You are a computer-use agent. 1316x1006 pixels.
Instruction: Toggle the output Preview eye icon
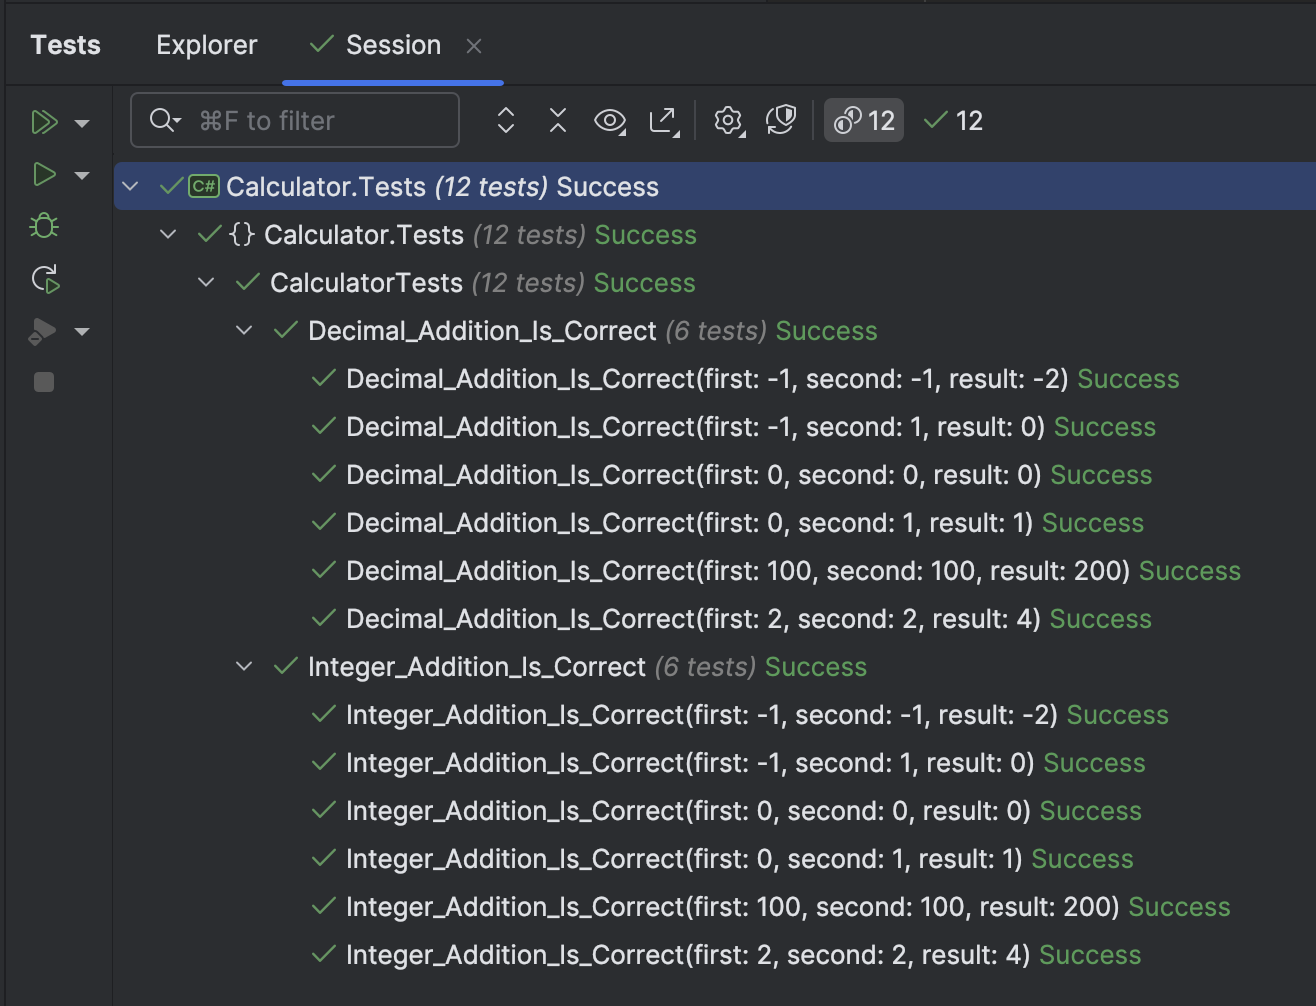(x=611, y=120)
